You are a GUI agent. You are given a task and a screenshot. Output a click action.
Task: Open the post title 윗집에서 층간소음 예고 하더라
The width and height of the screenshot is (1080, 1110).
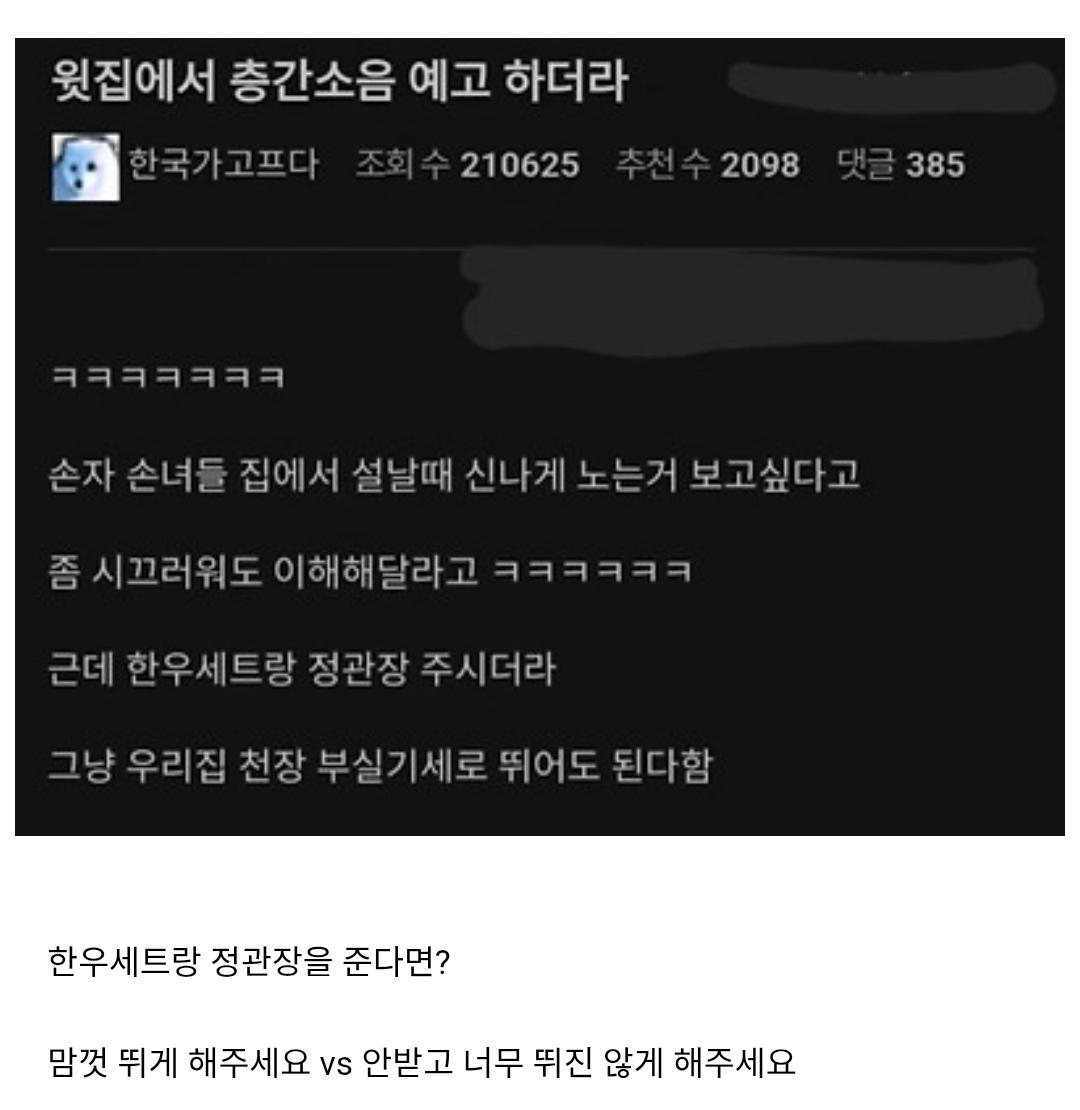coord(340,80)
